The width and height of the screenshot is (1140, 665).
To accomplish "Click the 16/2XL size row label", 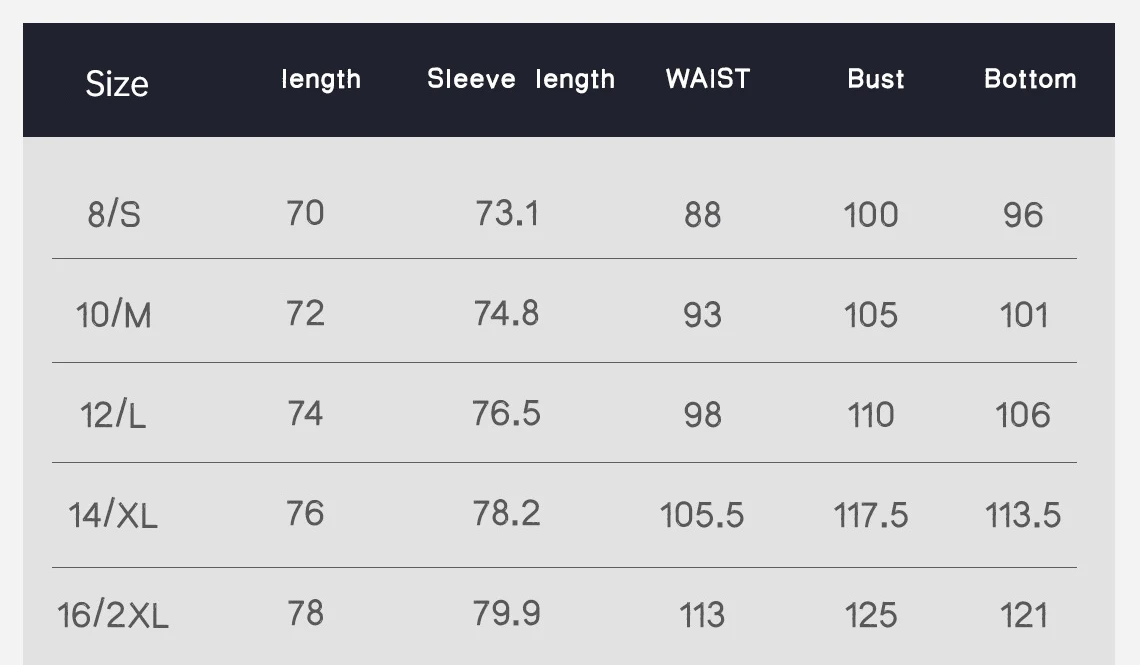I will click(x=114, y=615).
